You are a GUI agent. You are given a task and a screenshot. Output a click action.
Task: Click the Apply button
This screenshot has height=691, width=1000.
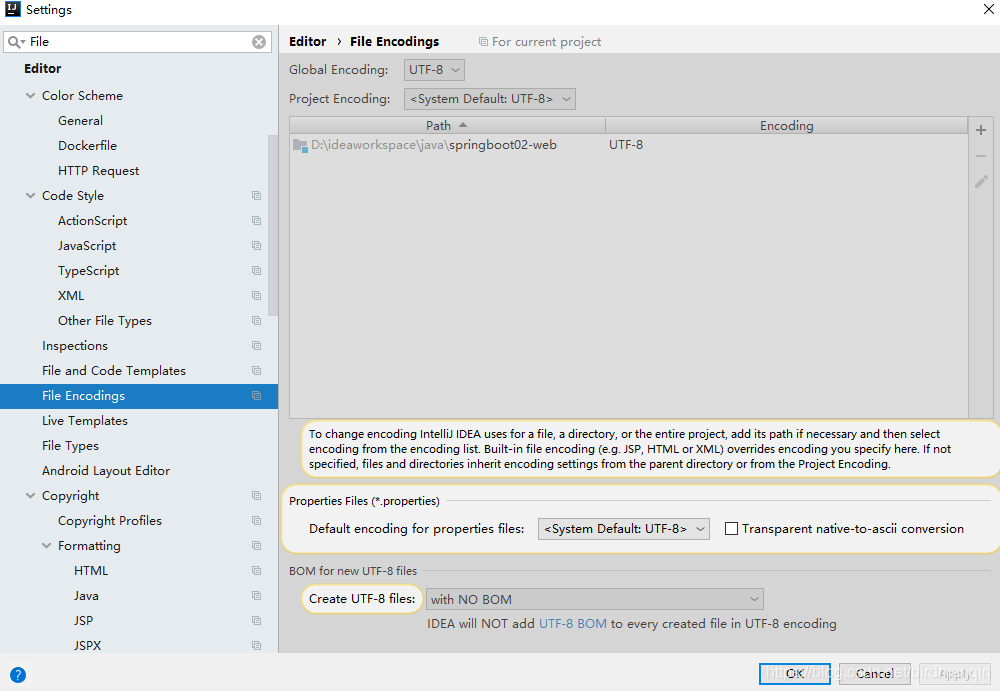point(955,674)
